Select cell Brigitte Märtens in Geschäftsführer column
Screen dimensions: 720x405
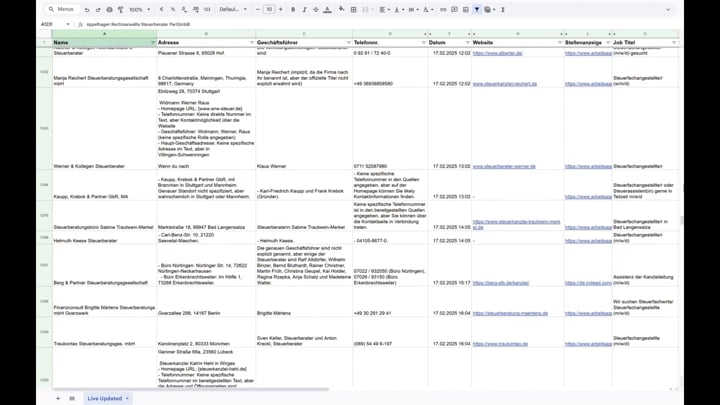pyautogui.click(x=304, y=302)
